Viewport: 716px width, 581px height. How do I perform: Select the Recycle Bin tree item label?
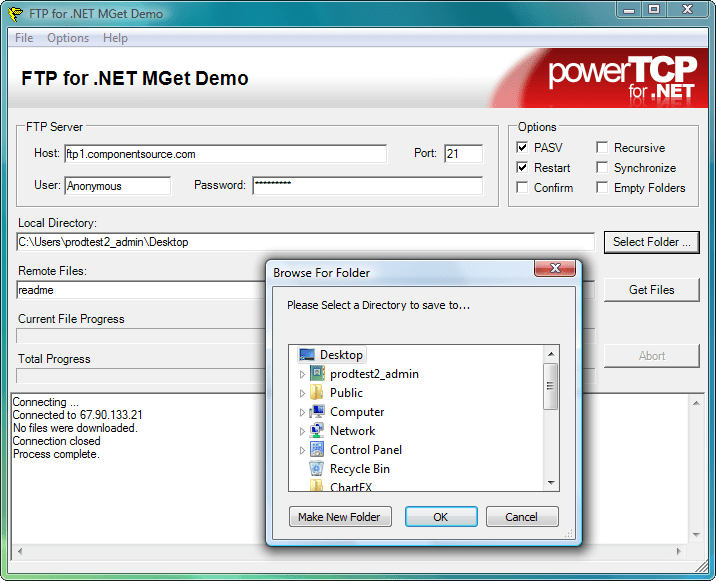[x=360, y=469]
